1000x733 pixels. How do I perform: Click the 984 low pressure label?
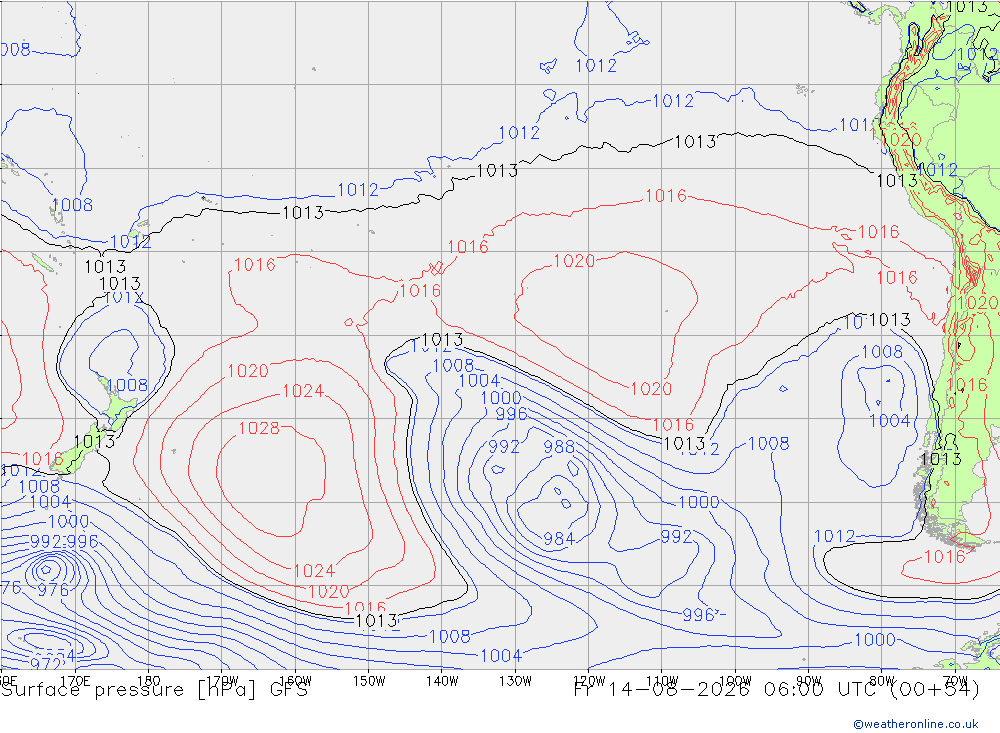559,539
